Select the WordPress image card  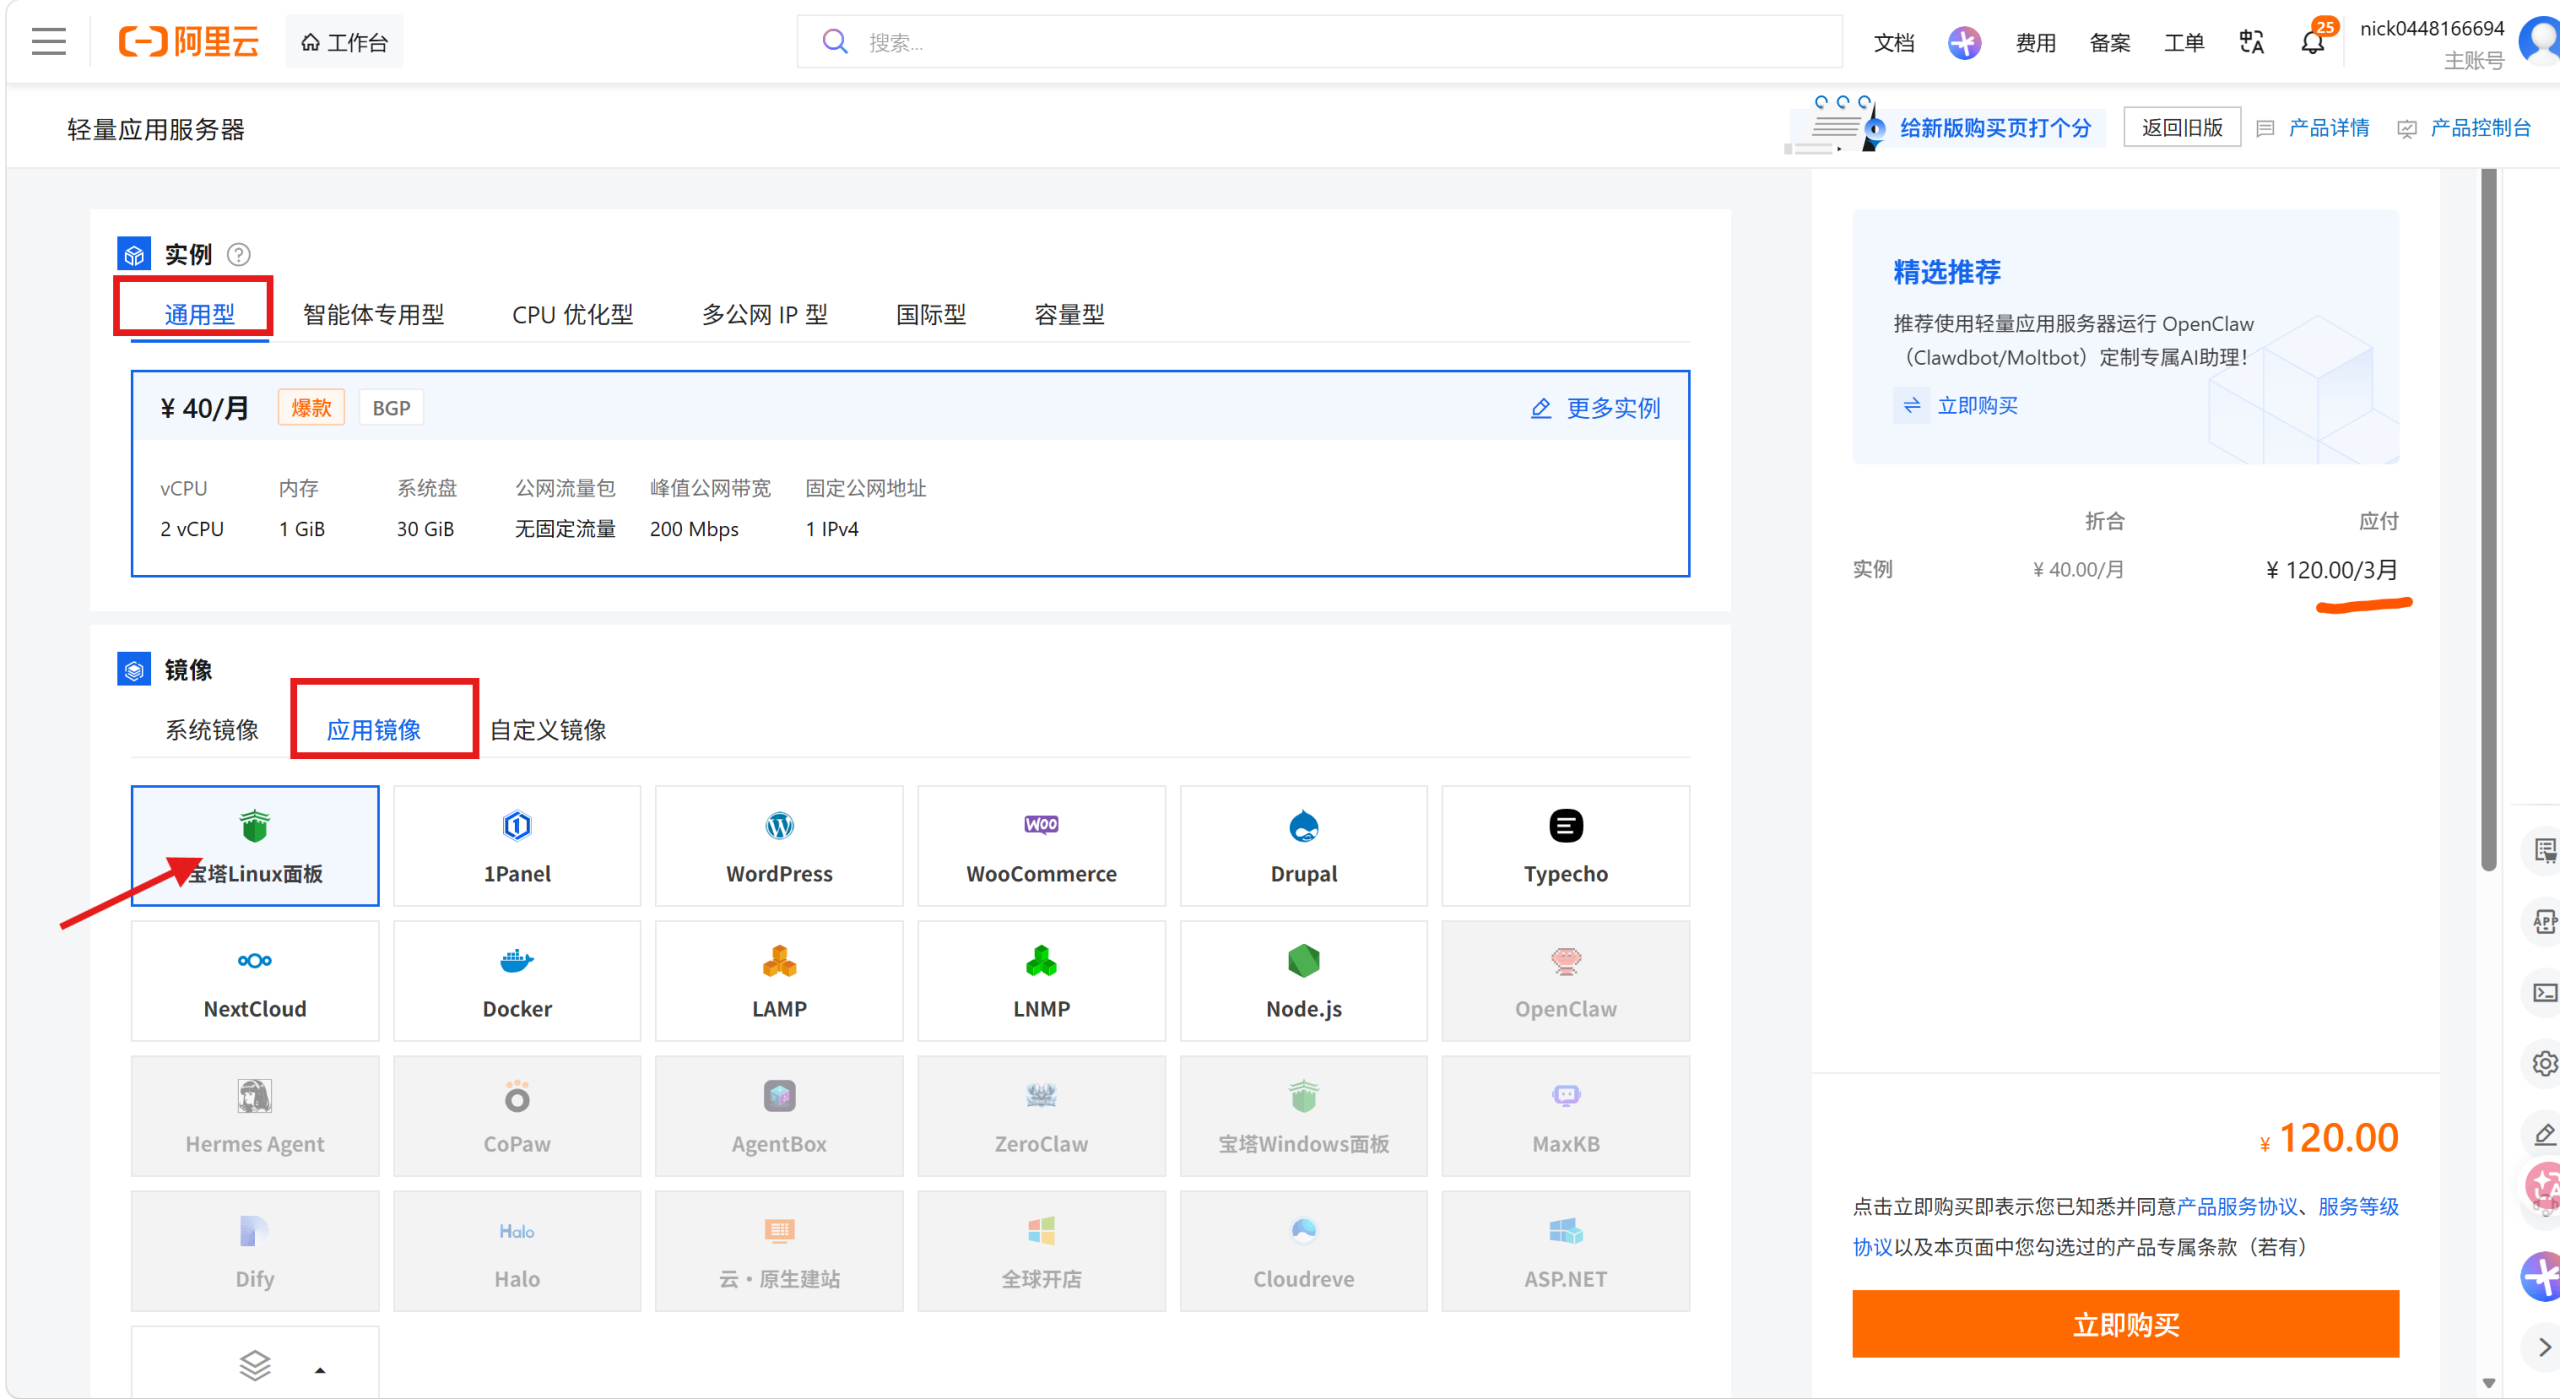coord(779,846)
